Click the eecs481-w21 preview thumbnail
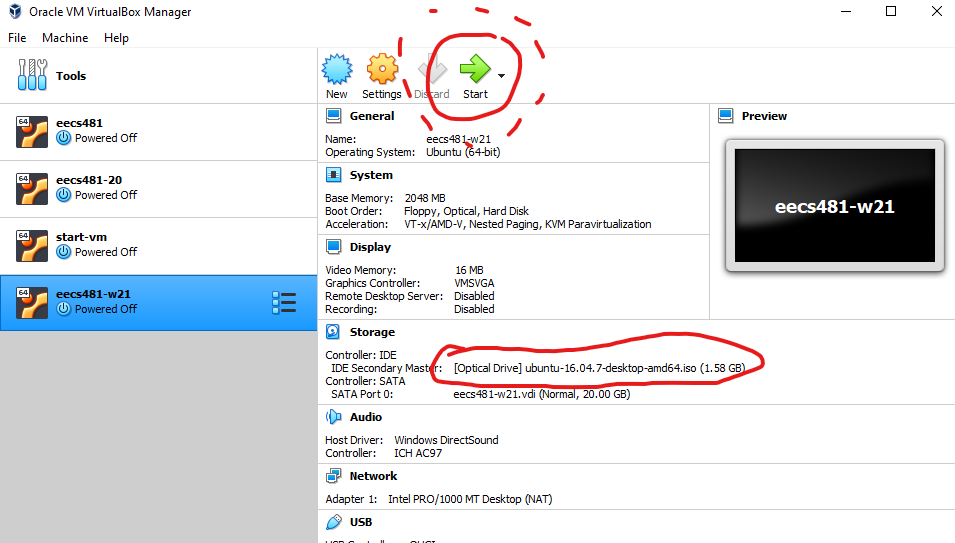955x543 pixels. click(834, 206)
